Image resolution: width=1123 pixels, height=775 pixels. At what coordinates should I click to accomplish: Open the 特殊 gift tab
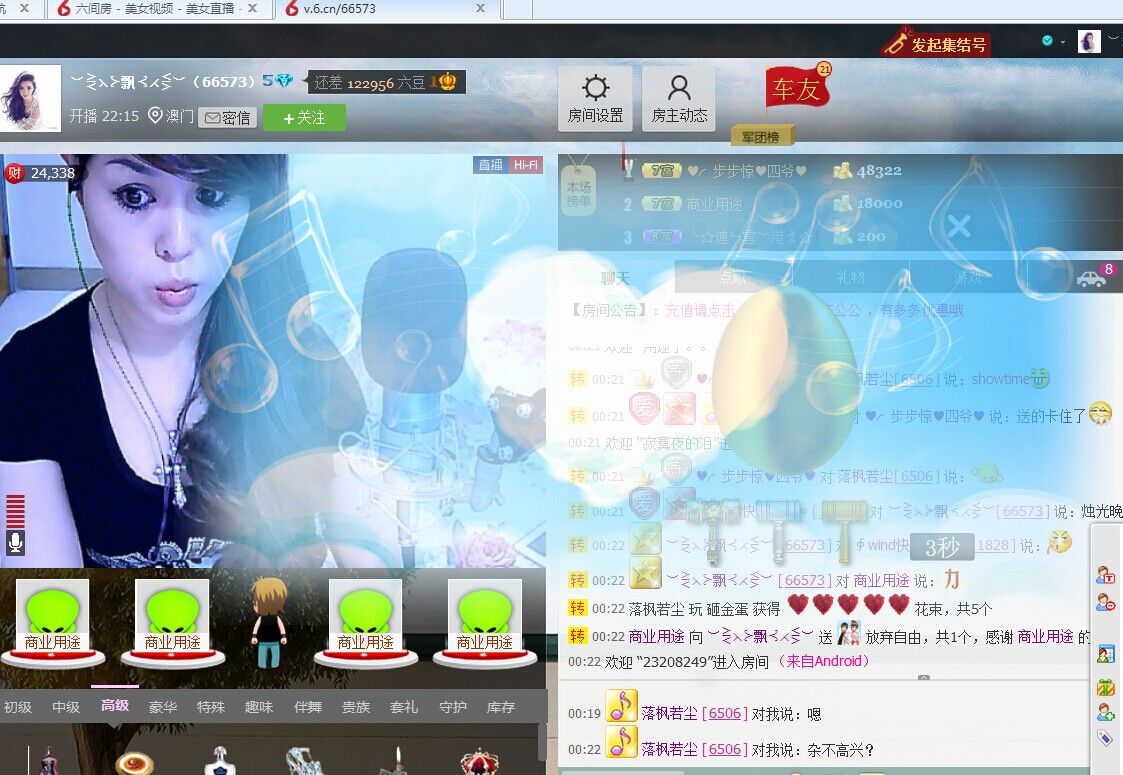tap(211, 707)
